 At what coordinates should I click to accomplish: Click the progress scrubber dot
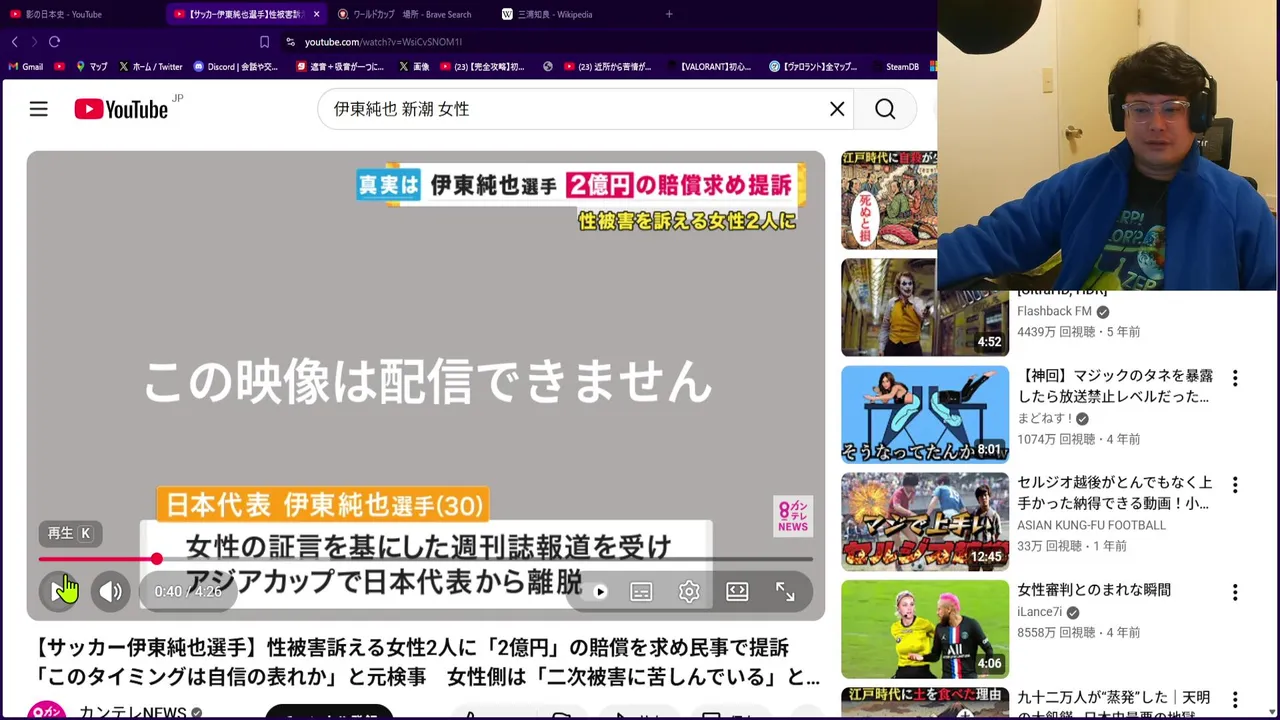pyautogui.click(x=157, y=559)
